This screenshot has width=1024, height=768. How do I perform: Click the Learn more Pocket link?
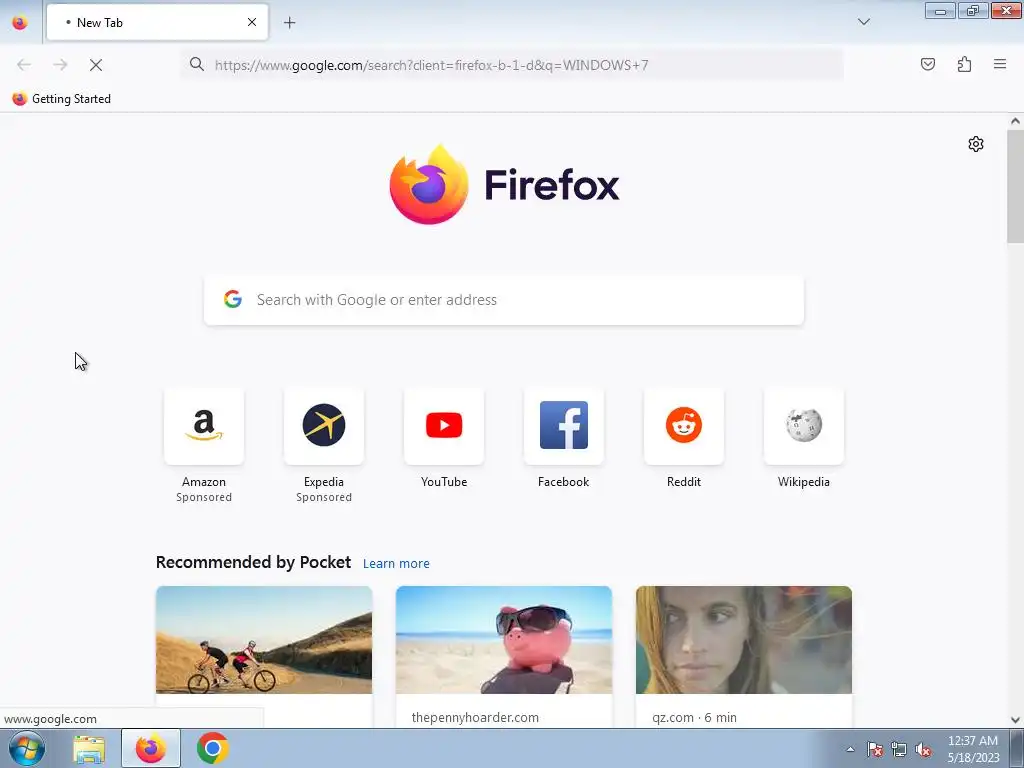click(x=396, y=564)
